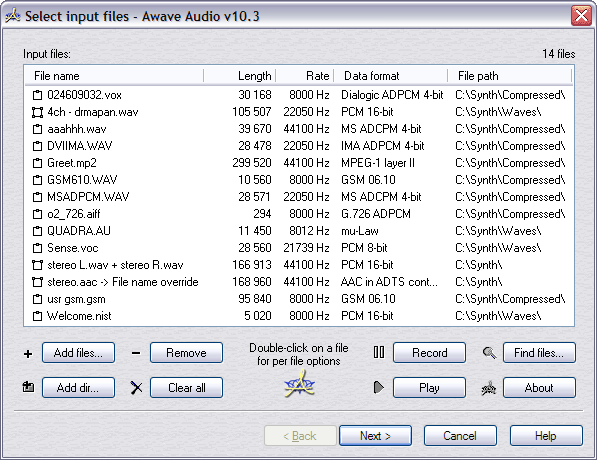Click the file icon of aaahhh.wav
The height and width of the screenshot is (460, 597).
pos(37,129)
